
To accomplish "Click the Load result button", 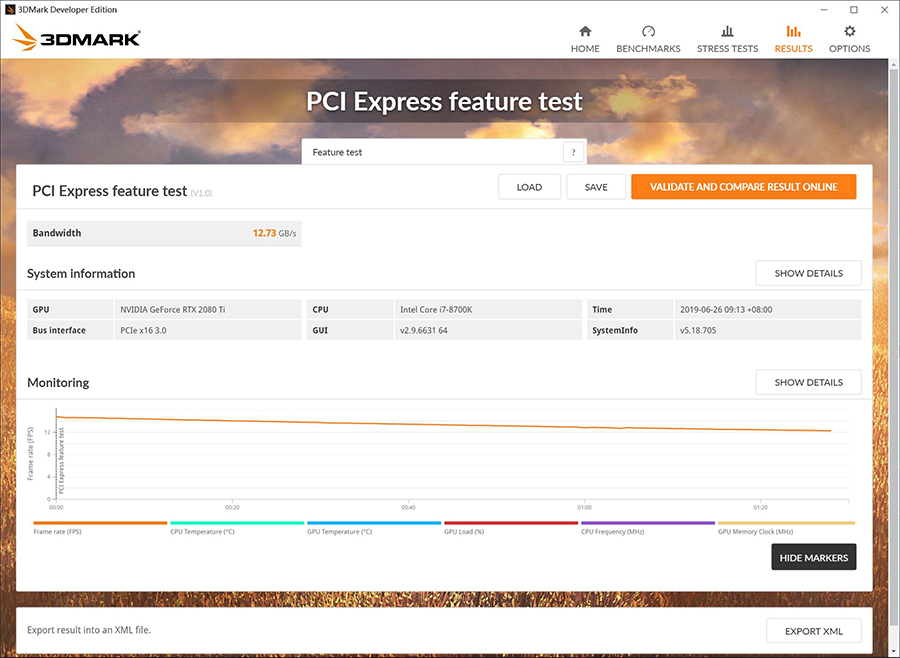I will (529, 187).
